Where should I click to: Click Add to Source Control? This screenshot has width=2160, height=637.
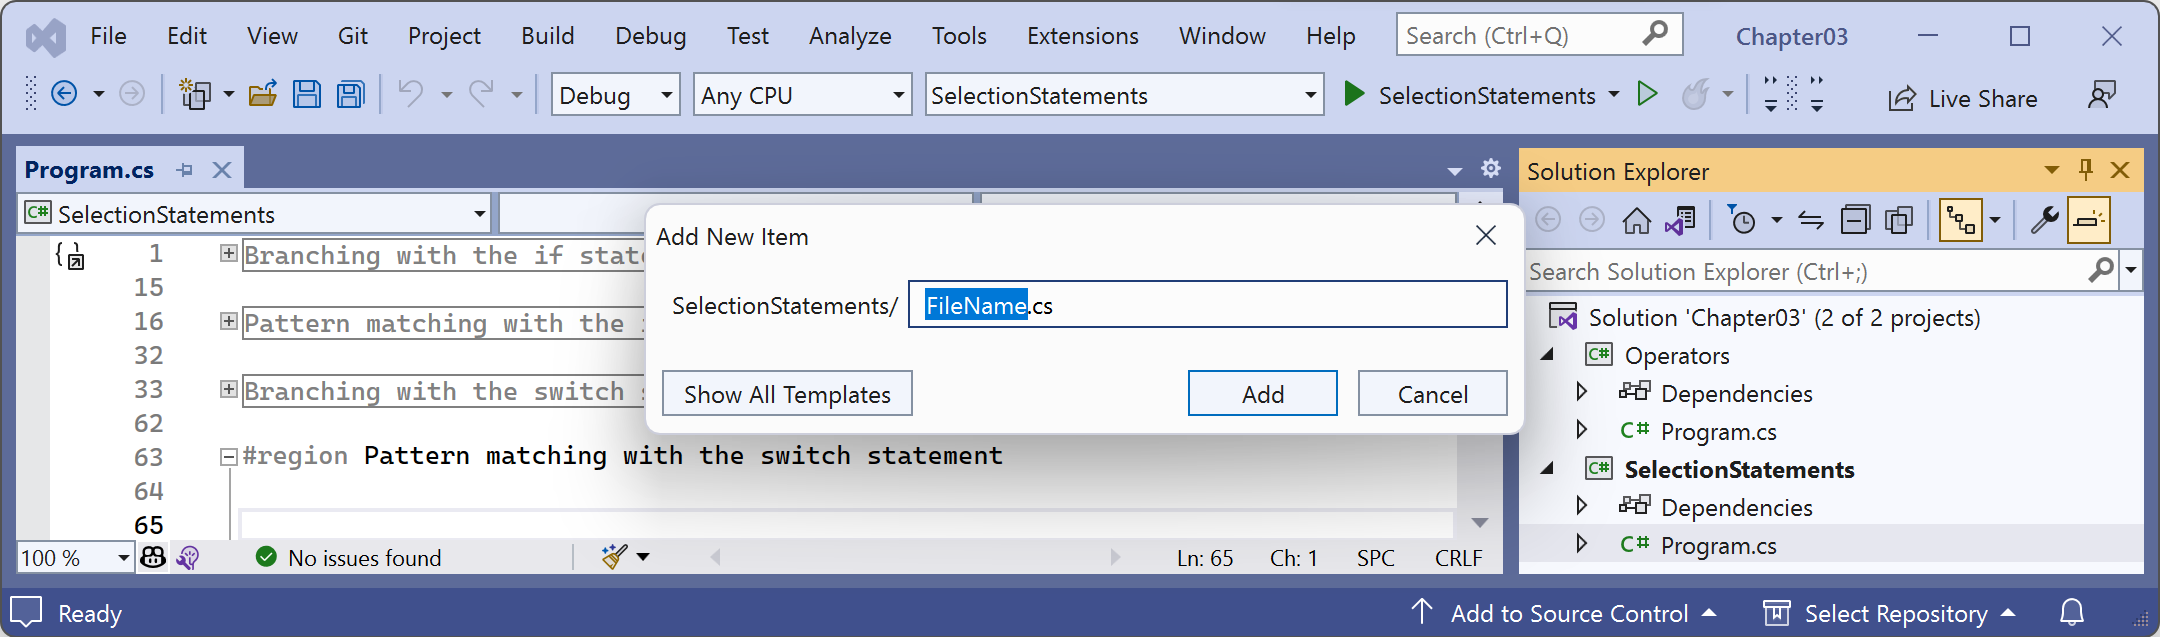[1567, 613]
